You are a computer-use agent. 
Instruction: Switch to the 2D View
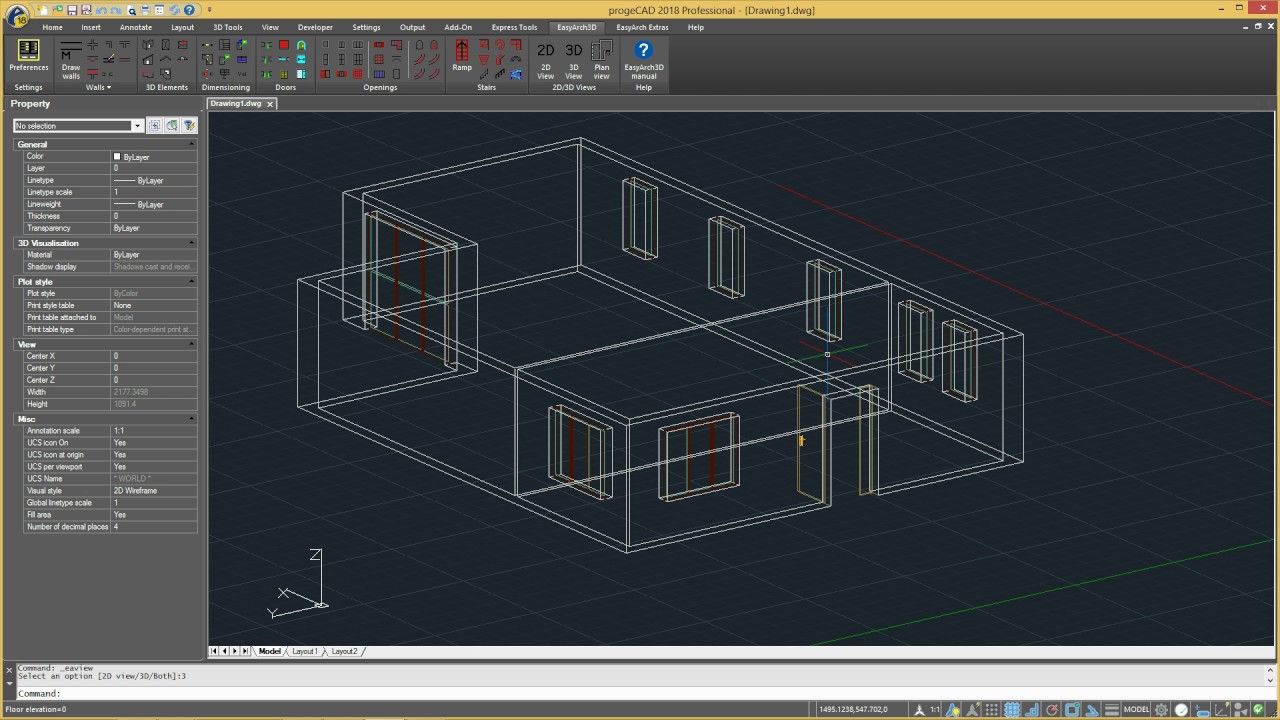(x=545, y=59)
